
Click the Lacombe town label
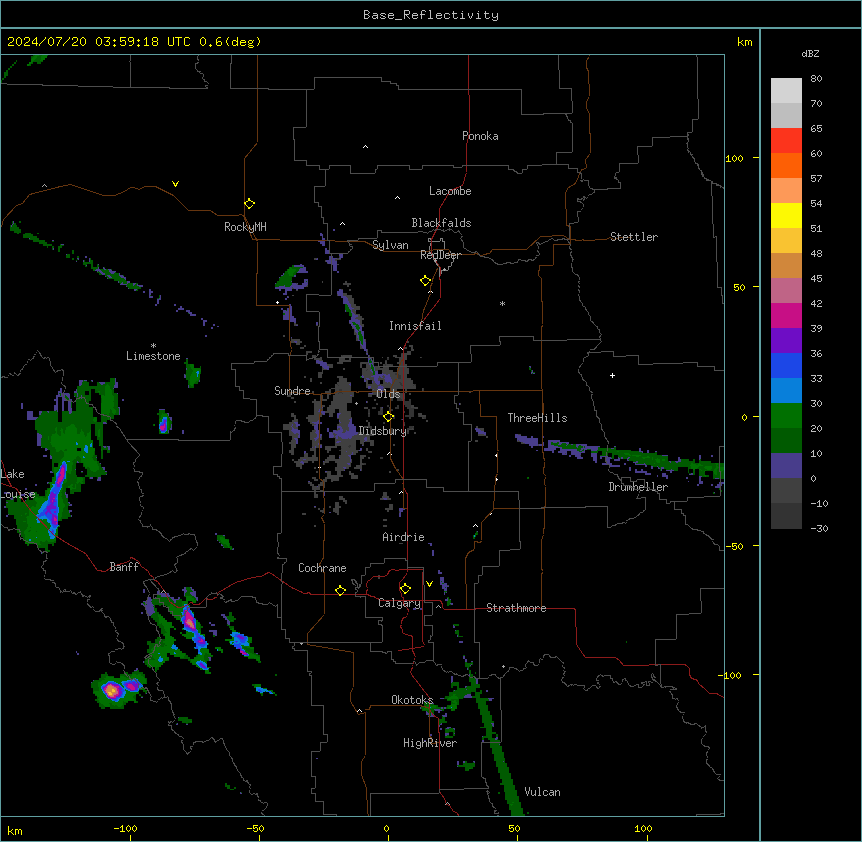450,191
